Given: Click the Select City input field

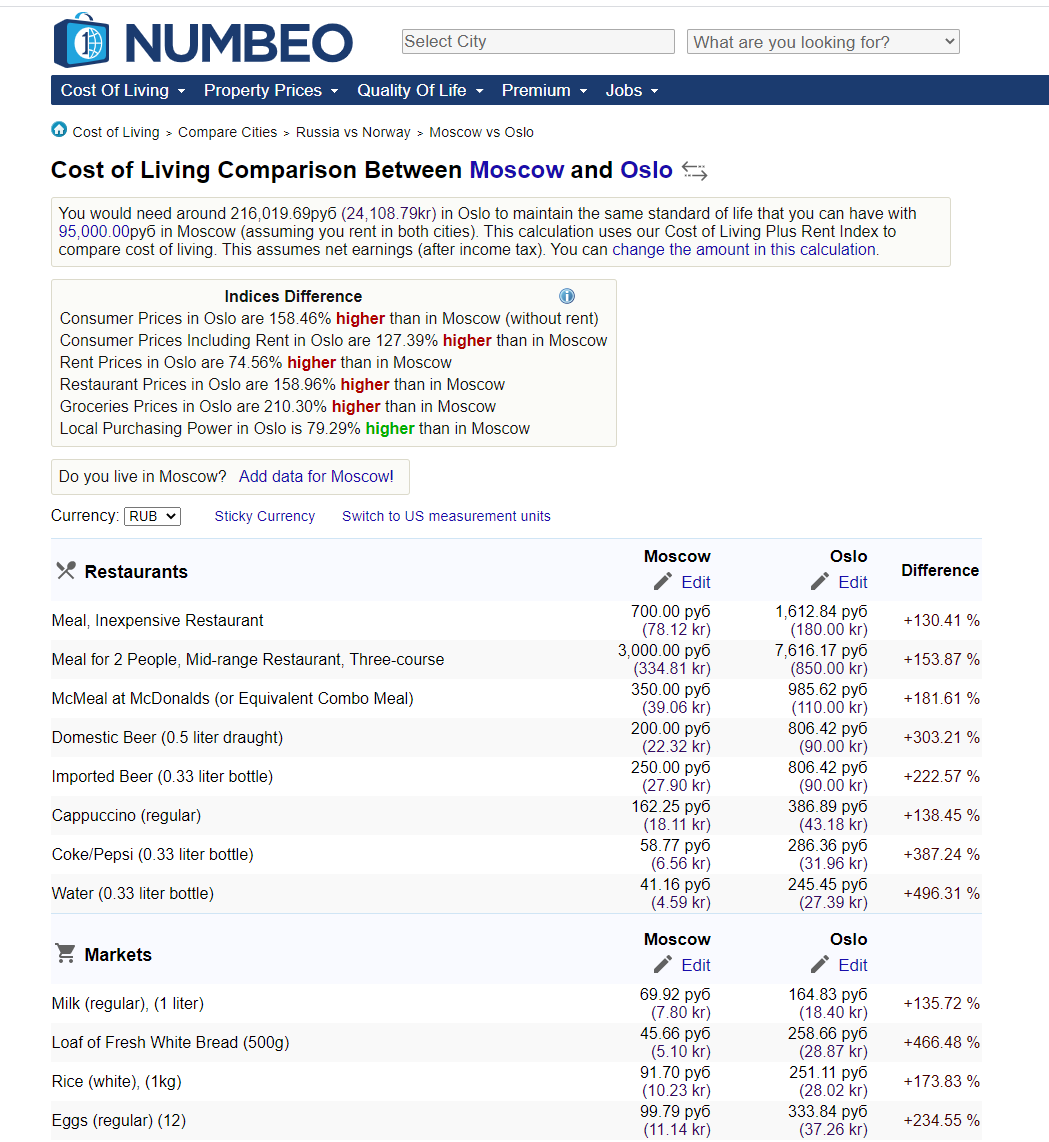Looking at the screenshot, I should tap(538, 42).
